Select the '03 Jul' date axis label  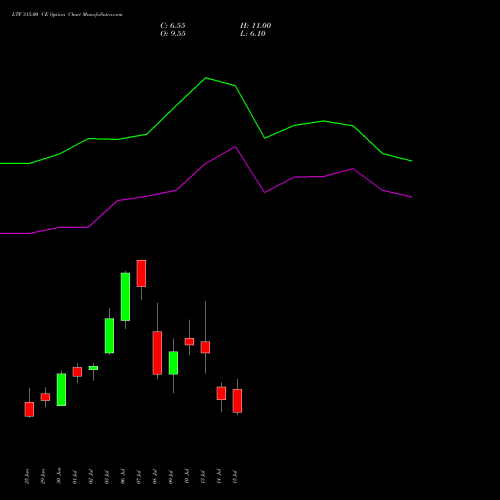107,476
